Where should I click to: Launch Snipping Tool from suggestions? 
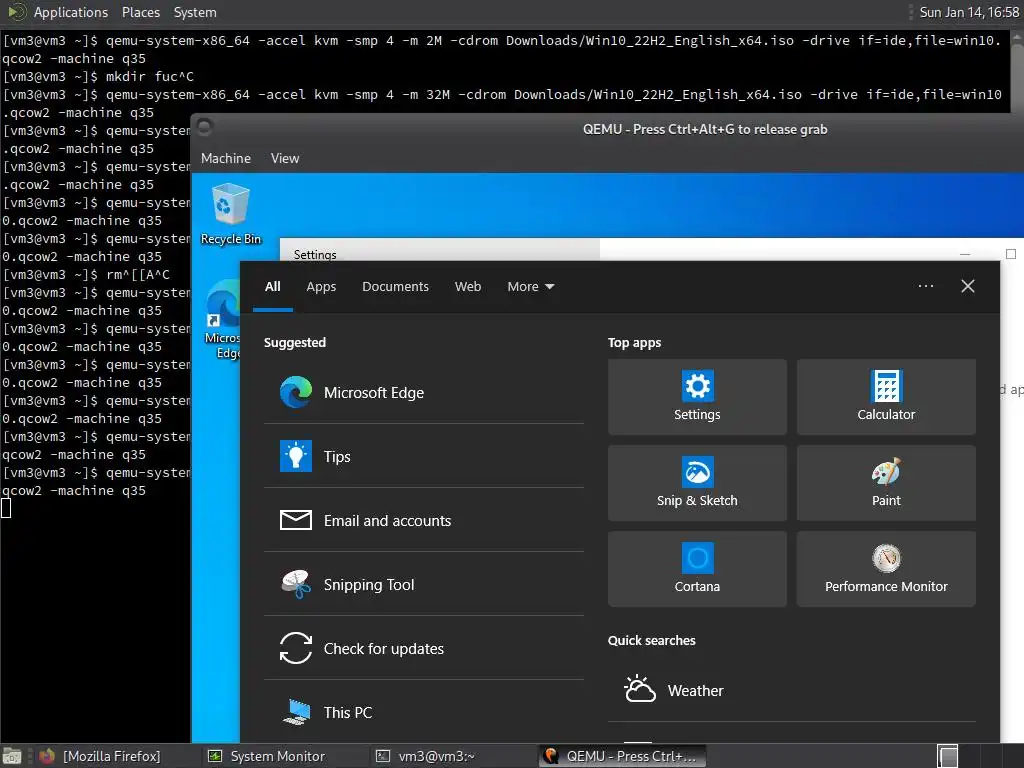click(423, 584)
